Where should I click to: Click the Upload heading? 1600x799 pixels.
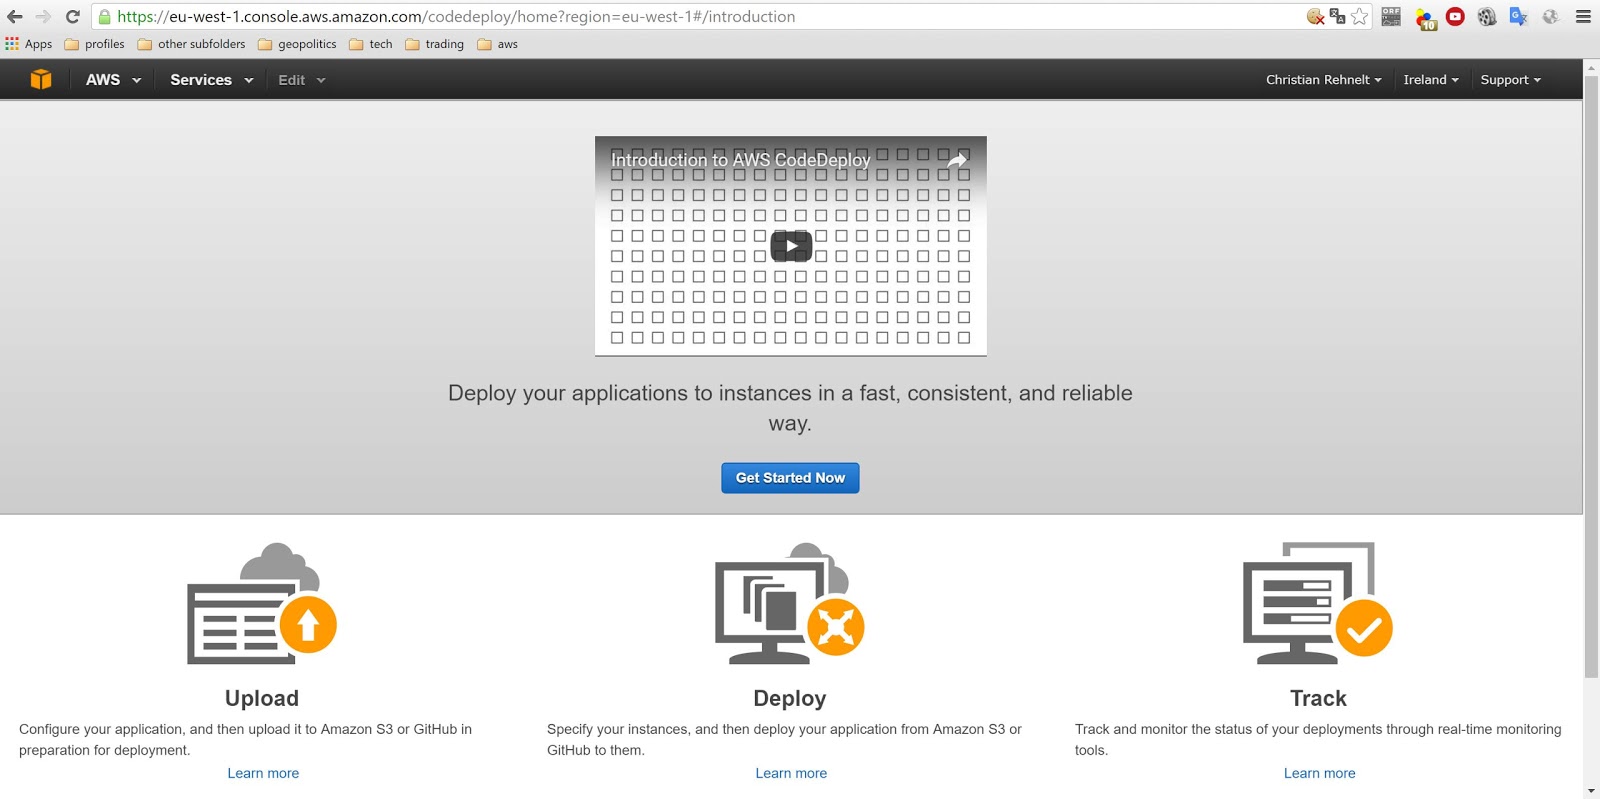(262, 698)
